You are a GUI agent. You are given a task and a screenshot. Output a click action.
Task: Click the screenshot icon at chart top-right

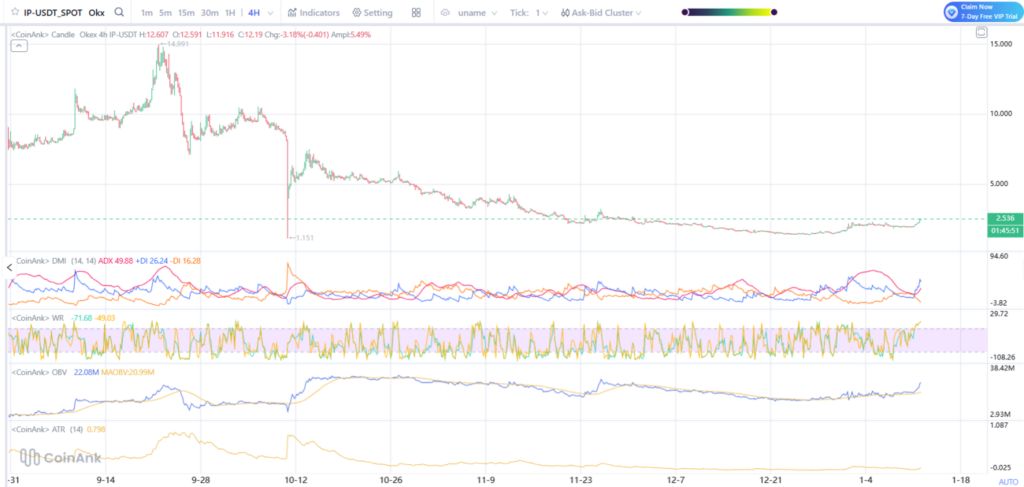pos(981,33)
